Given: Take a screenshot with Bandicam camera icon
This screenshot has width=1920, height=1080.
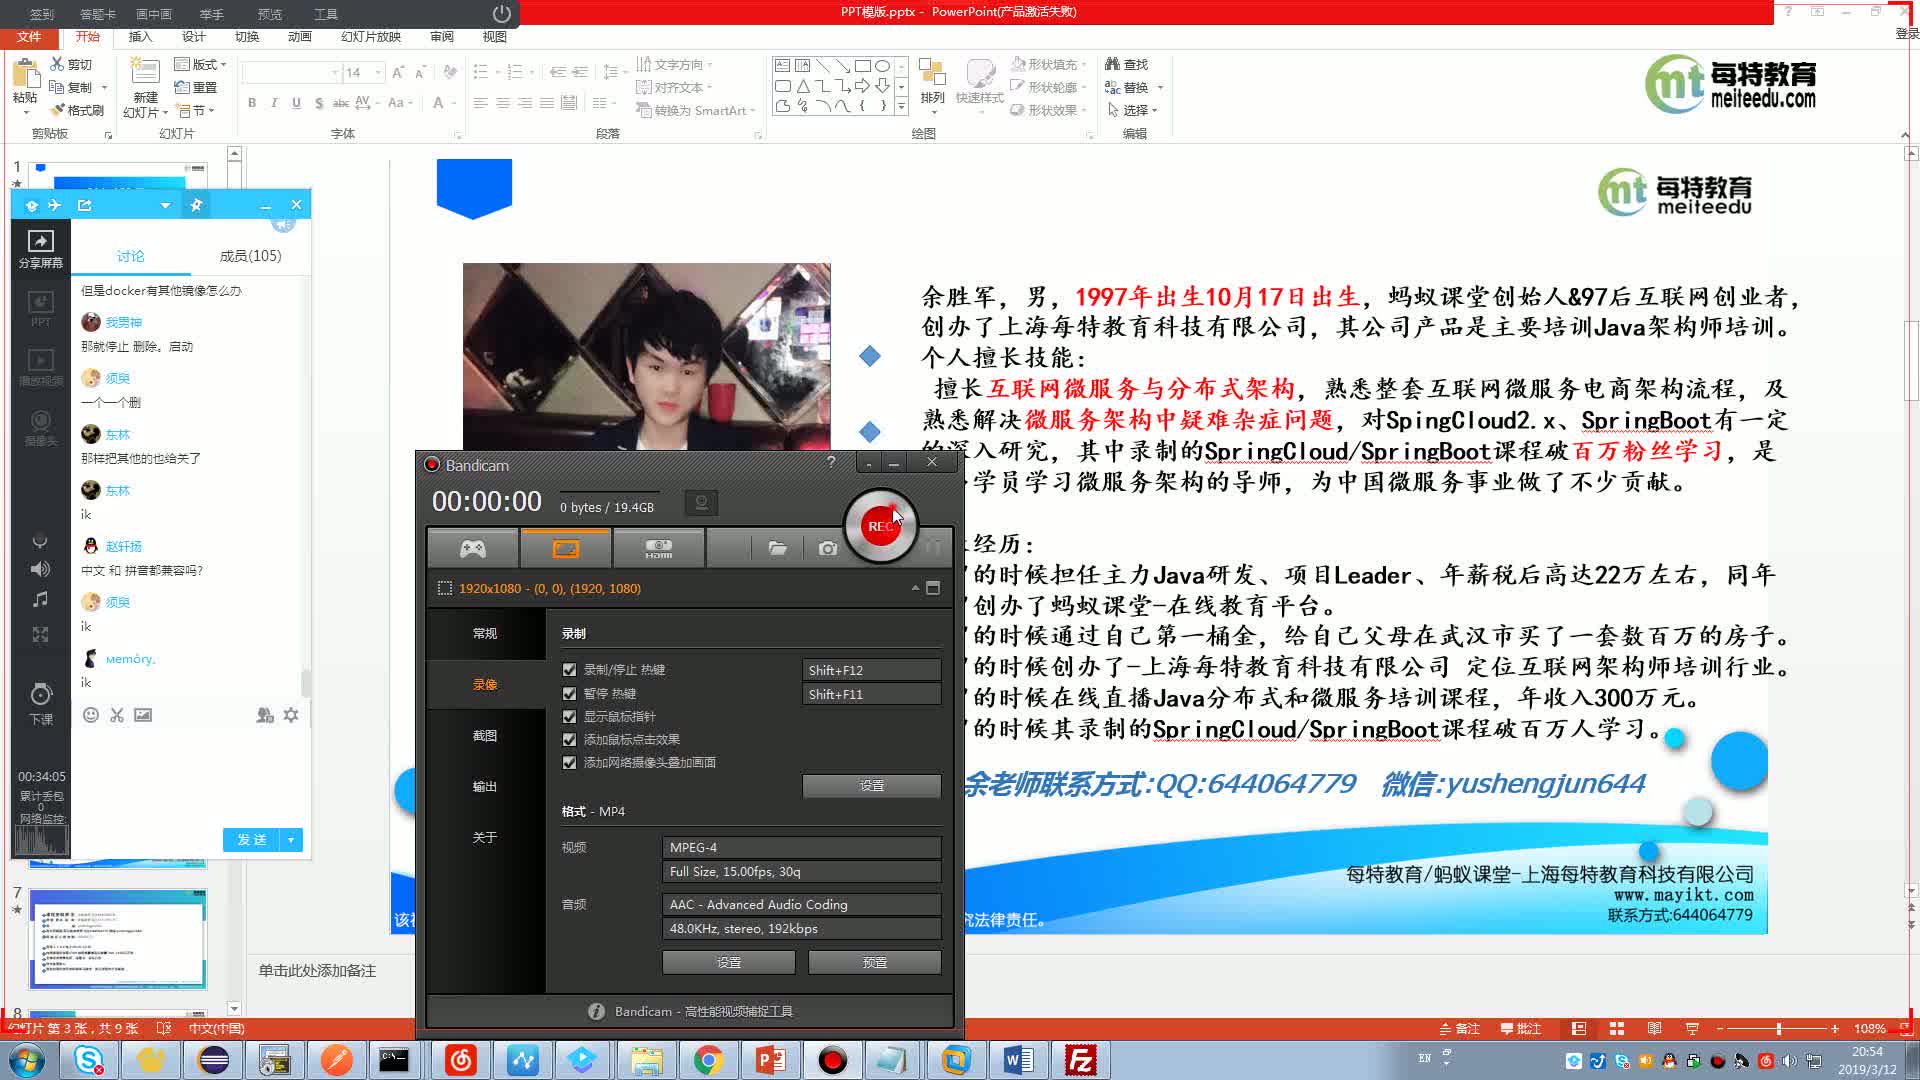Looking at the screenshot, I should (x=828, y=548).
